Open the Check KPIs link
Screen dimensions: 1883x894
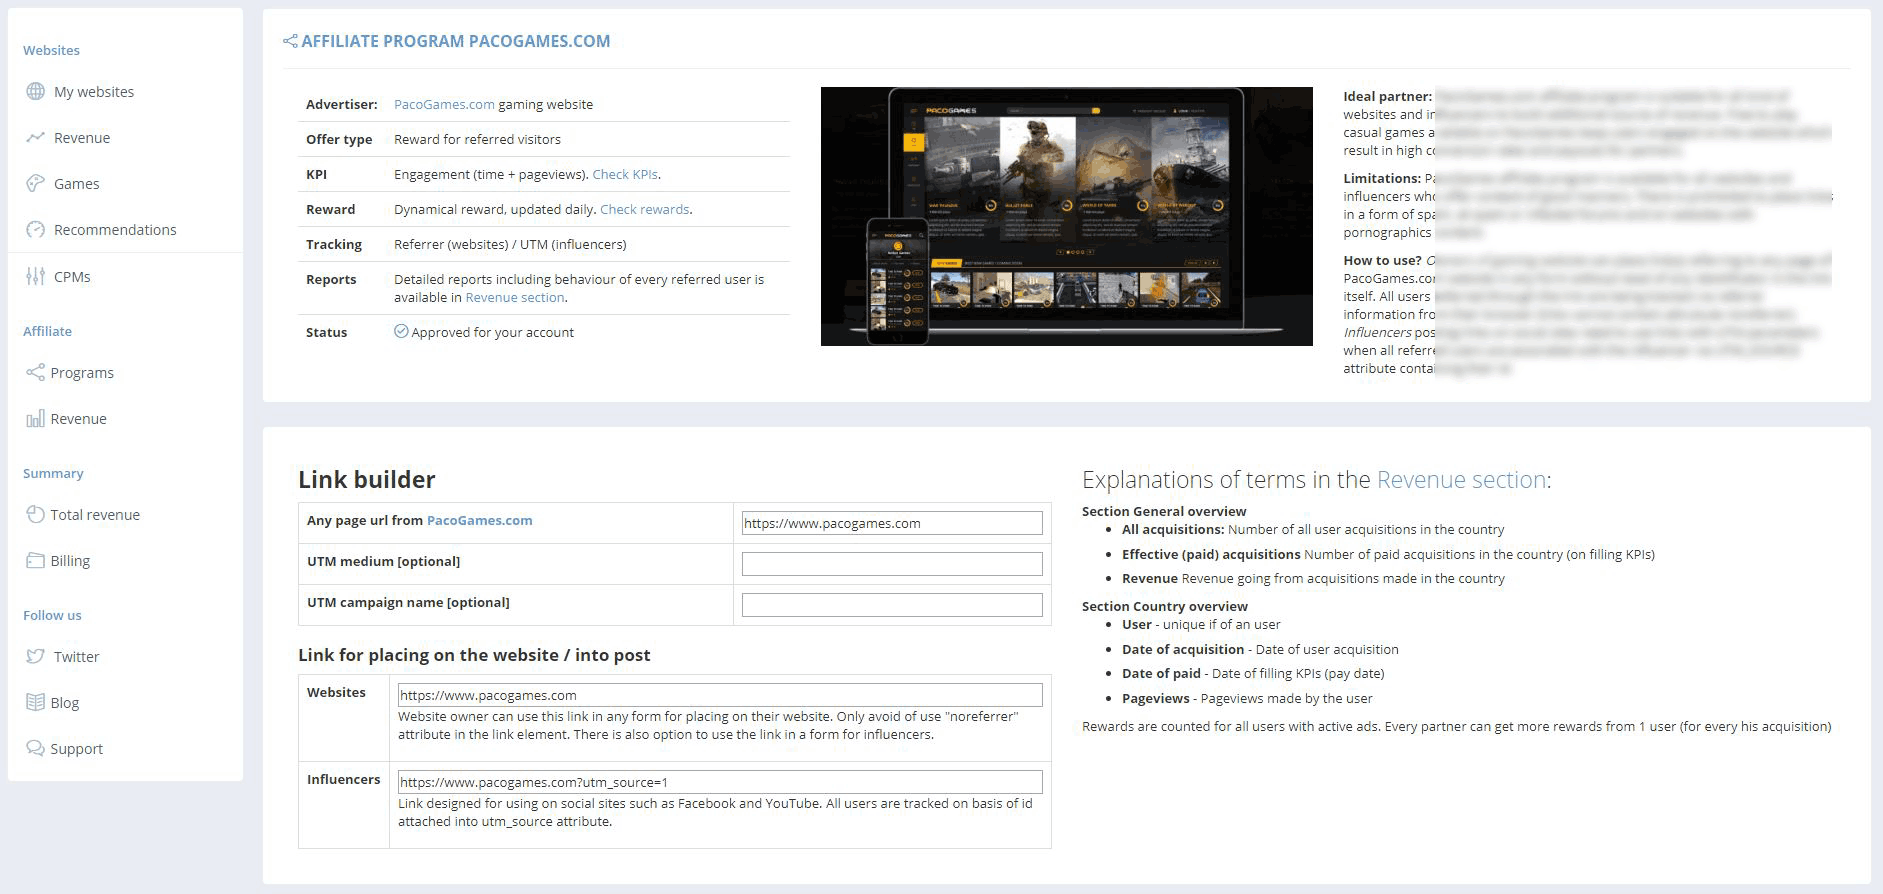click(x=625, y=174)
